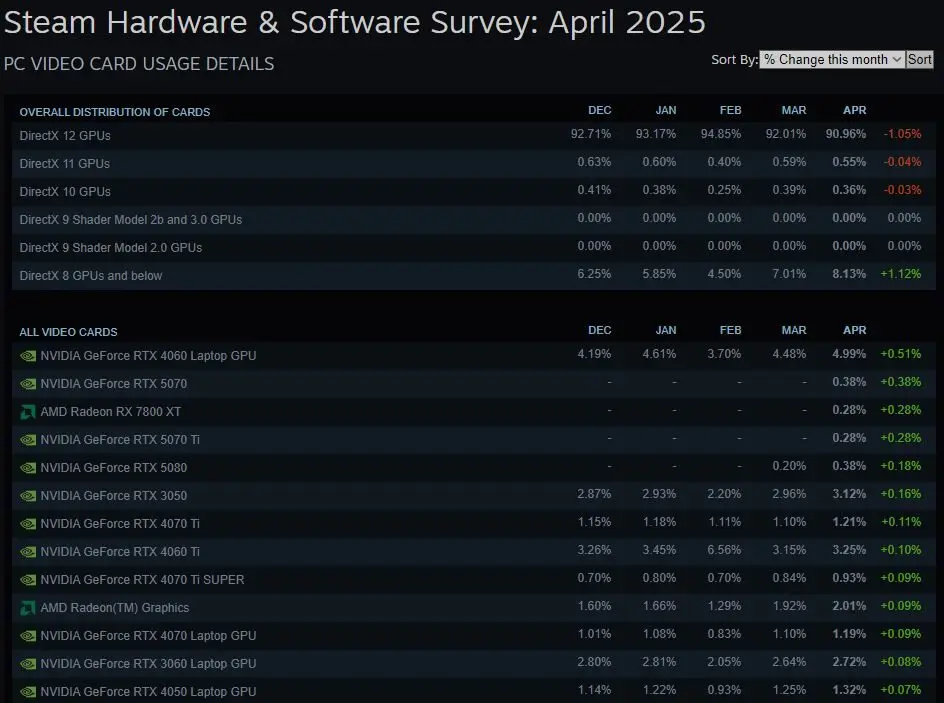Click AMD logo beside Radeon(TM) Graphics
The width and height of the screenshot is (944, 703).
tap(28, 608)
